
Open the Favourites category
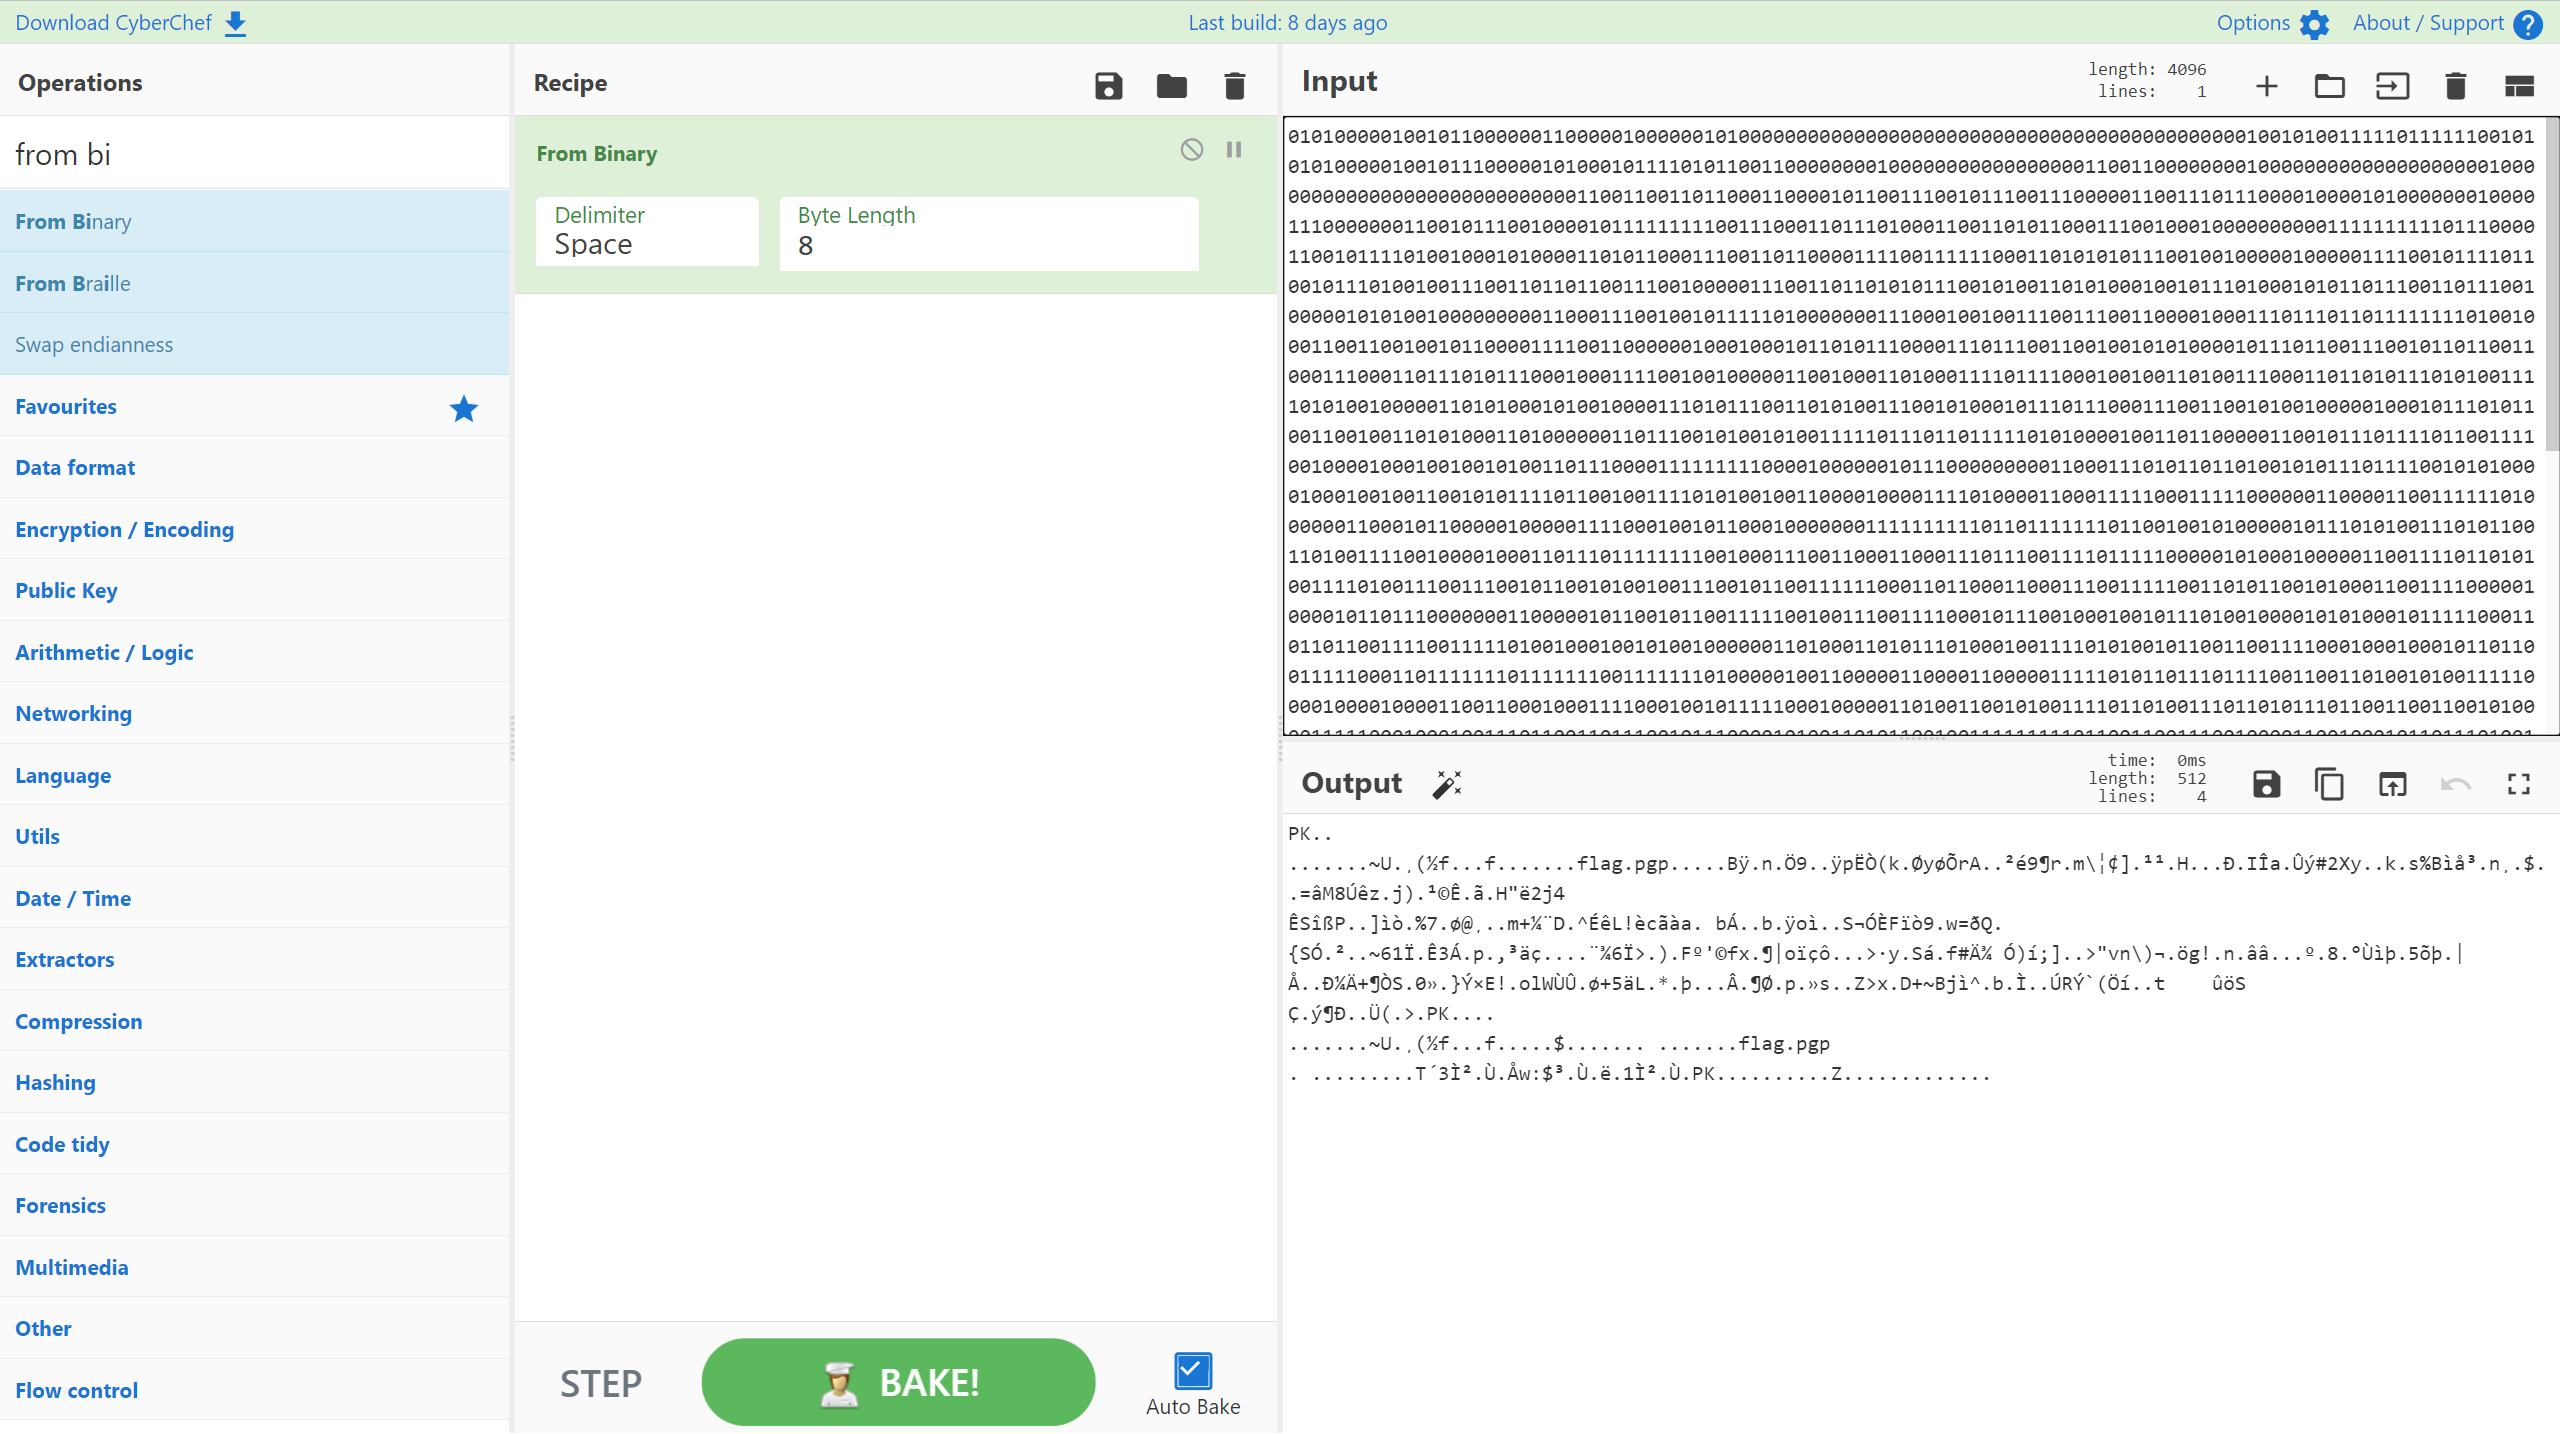65,406
